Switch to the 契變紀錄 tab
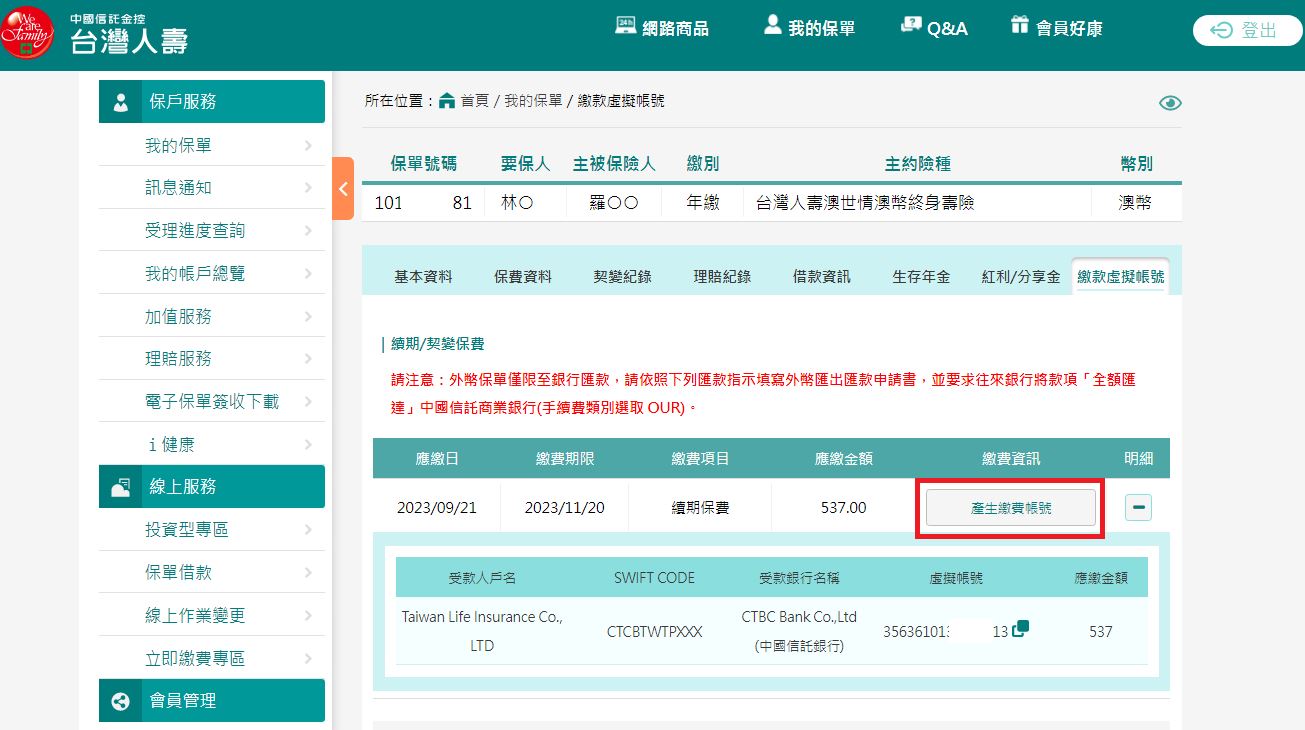1305x730 pixels. tap(622, 277)
